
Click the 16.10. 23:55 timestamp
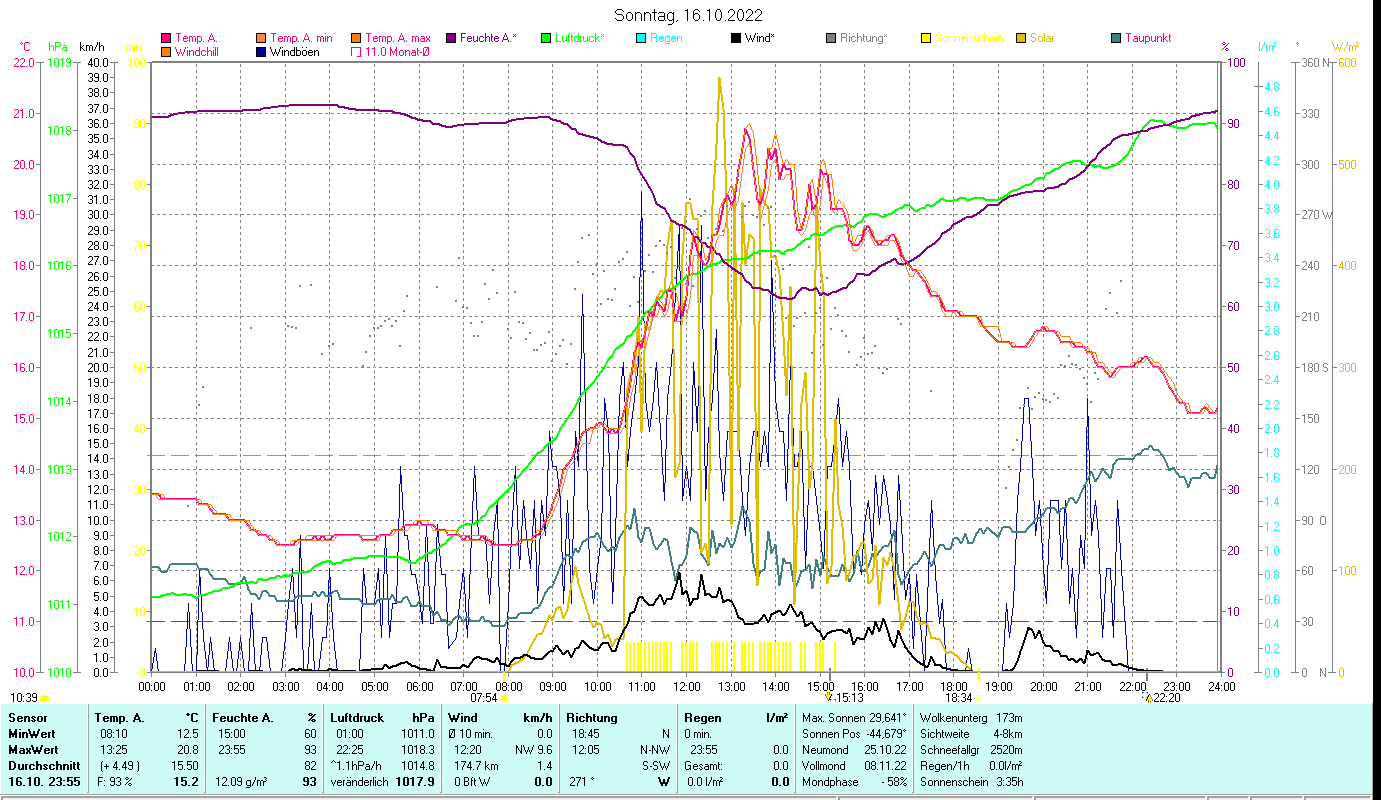[45, 781]
